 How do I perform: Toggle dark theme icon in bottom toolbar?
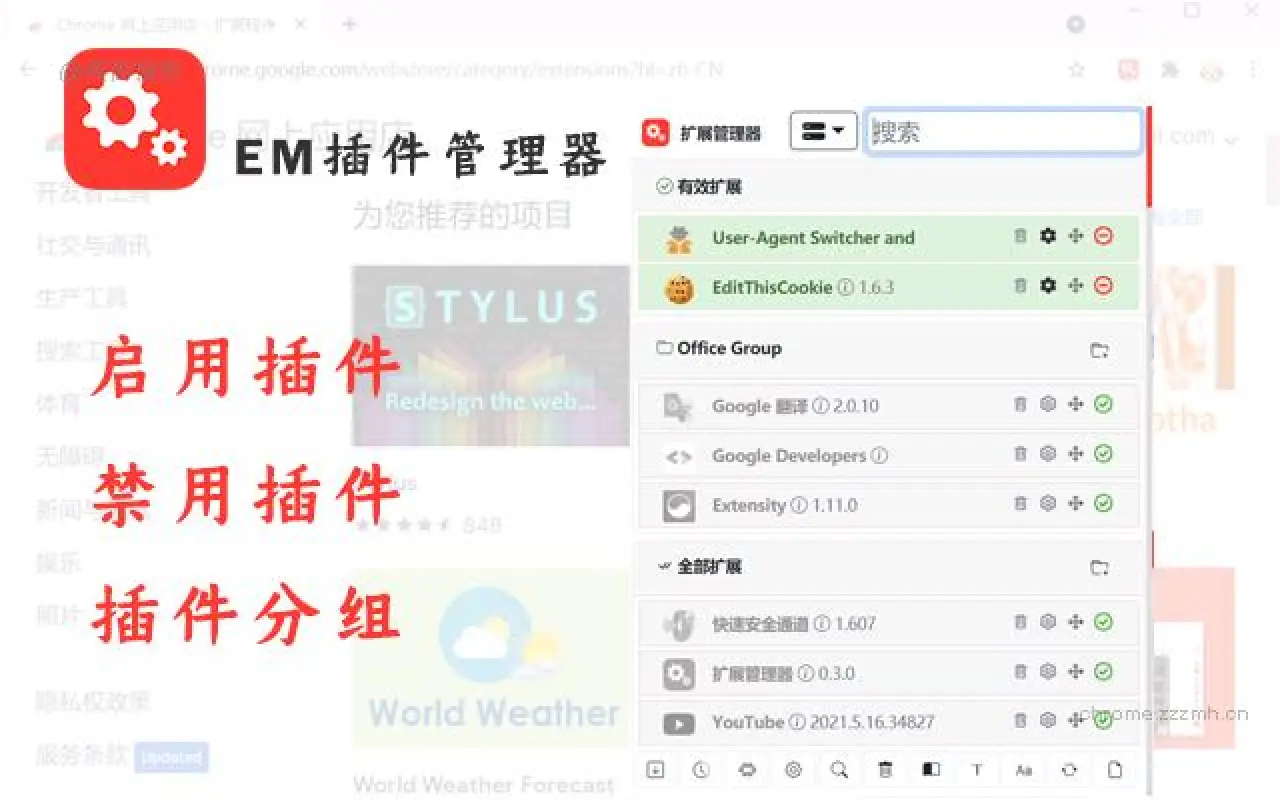point(931,770)
